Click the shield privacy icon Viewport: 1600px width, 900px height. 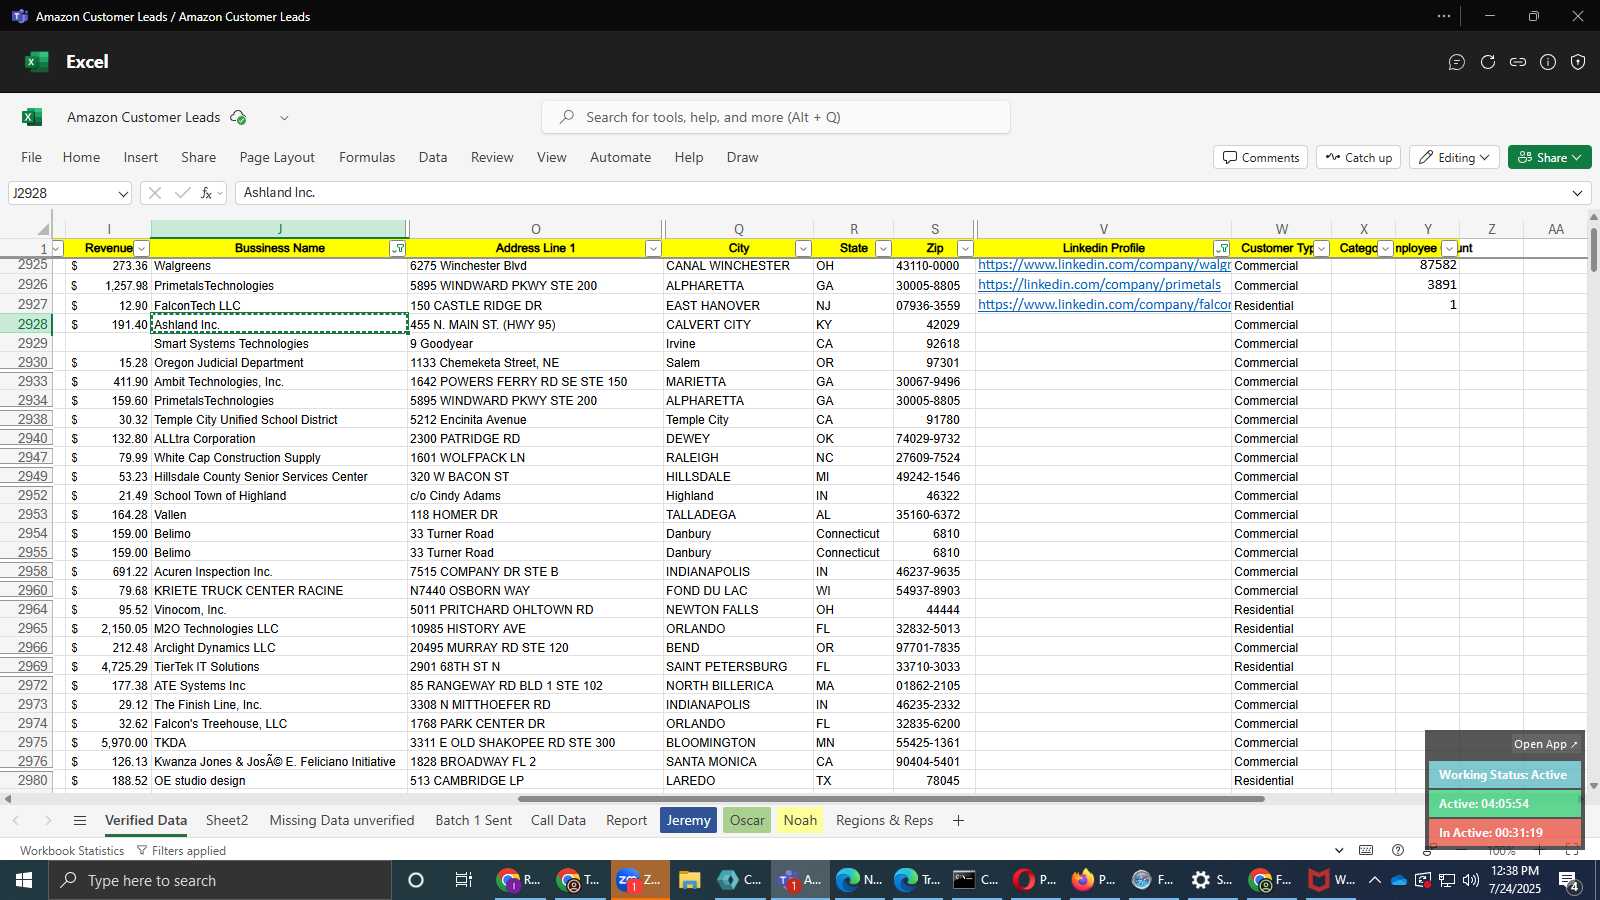[x=1578, y=62]
